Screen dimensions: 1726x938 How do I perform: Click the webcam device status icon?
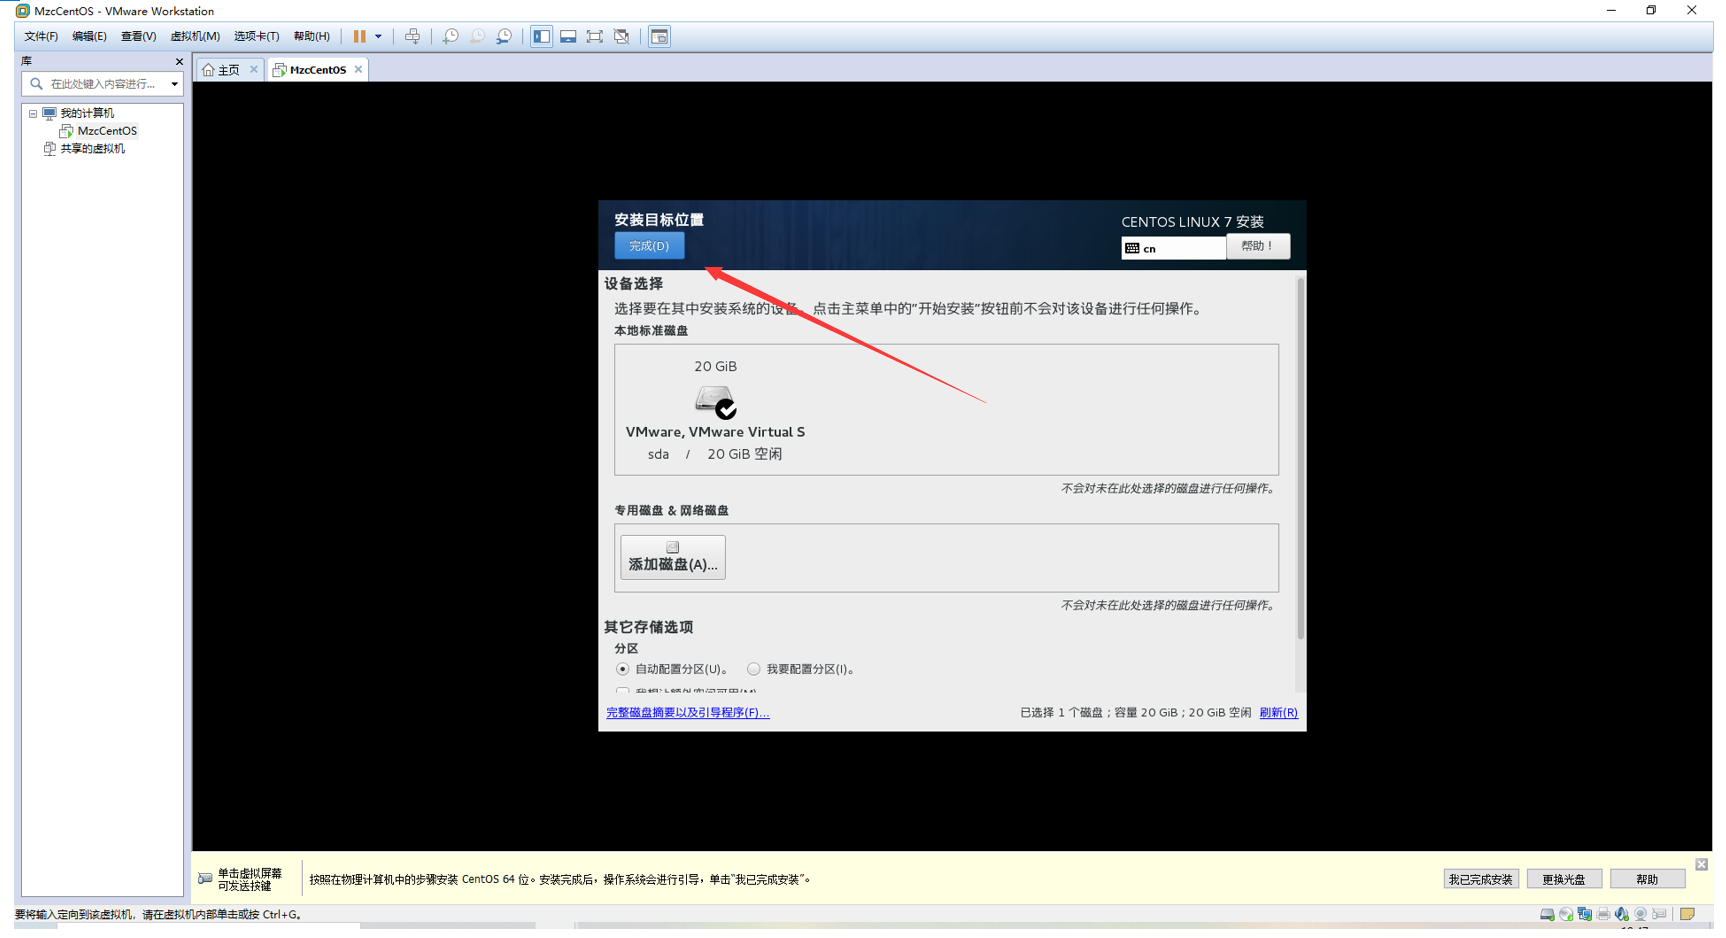click(1640, 914)
